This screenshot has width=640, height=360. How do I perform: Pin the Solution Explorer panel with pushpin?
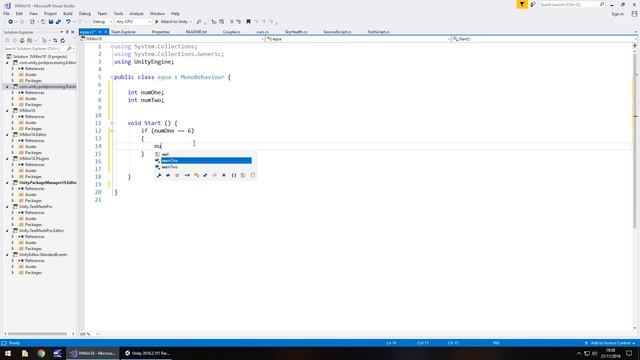pos(67,32)
